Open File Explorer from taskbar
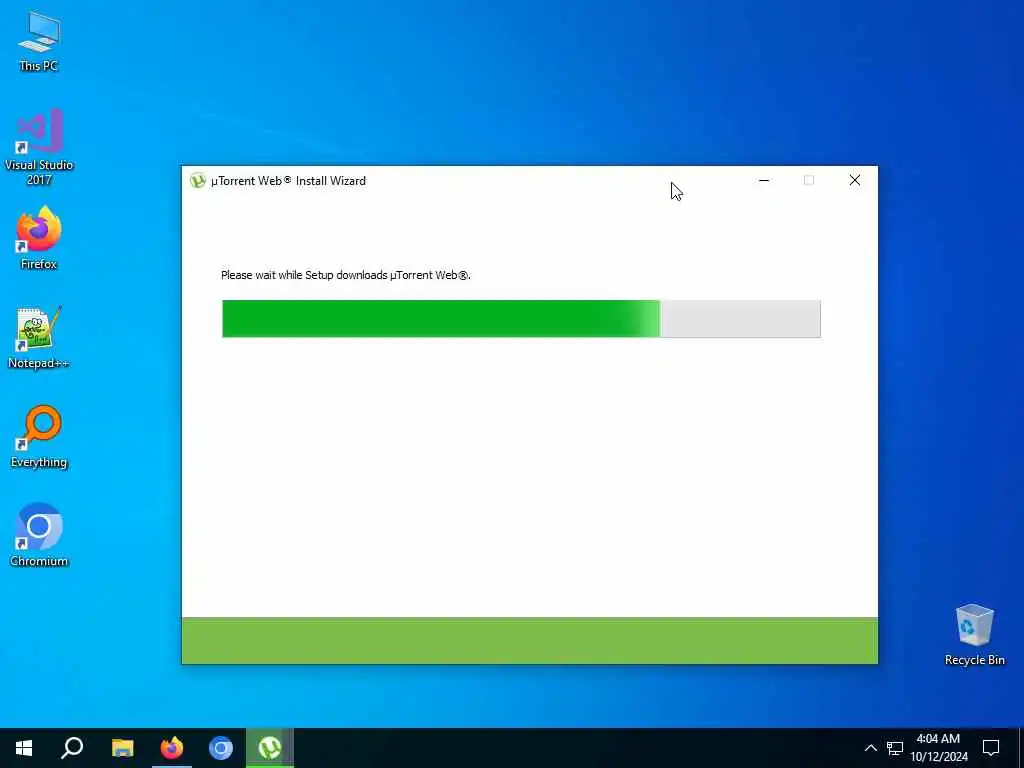The width and height of the screenshot is (1024, 768). (122, 748)
